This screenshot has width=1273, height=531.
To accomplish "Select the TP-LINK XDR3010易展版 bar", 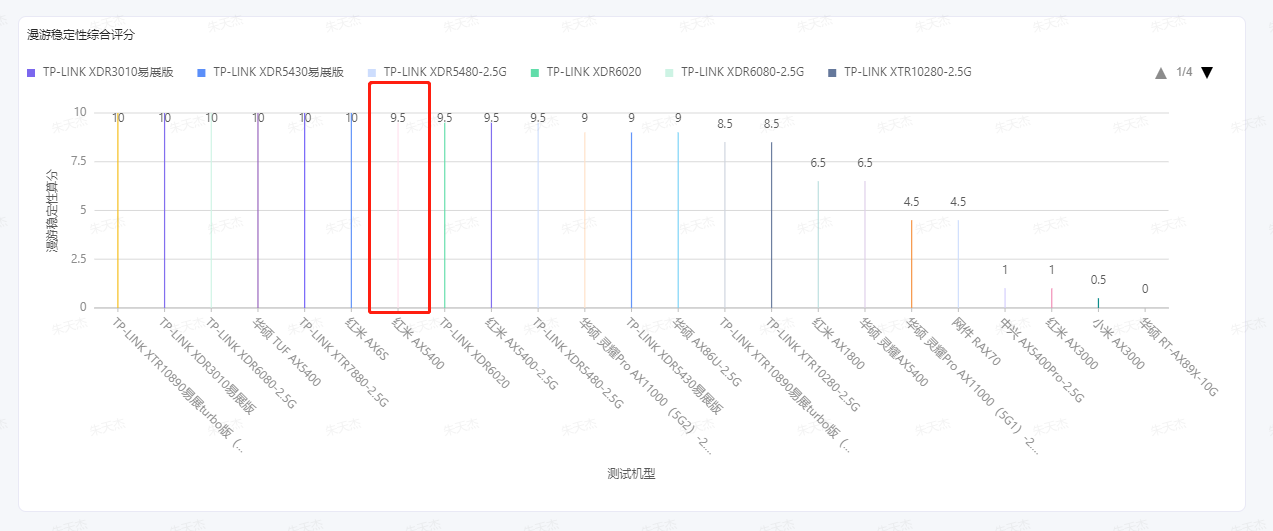I will click(x=164, y=210).
